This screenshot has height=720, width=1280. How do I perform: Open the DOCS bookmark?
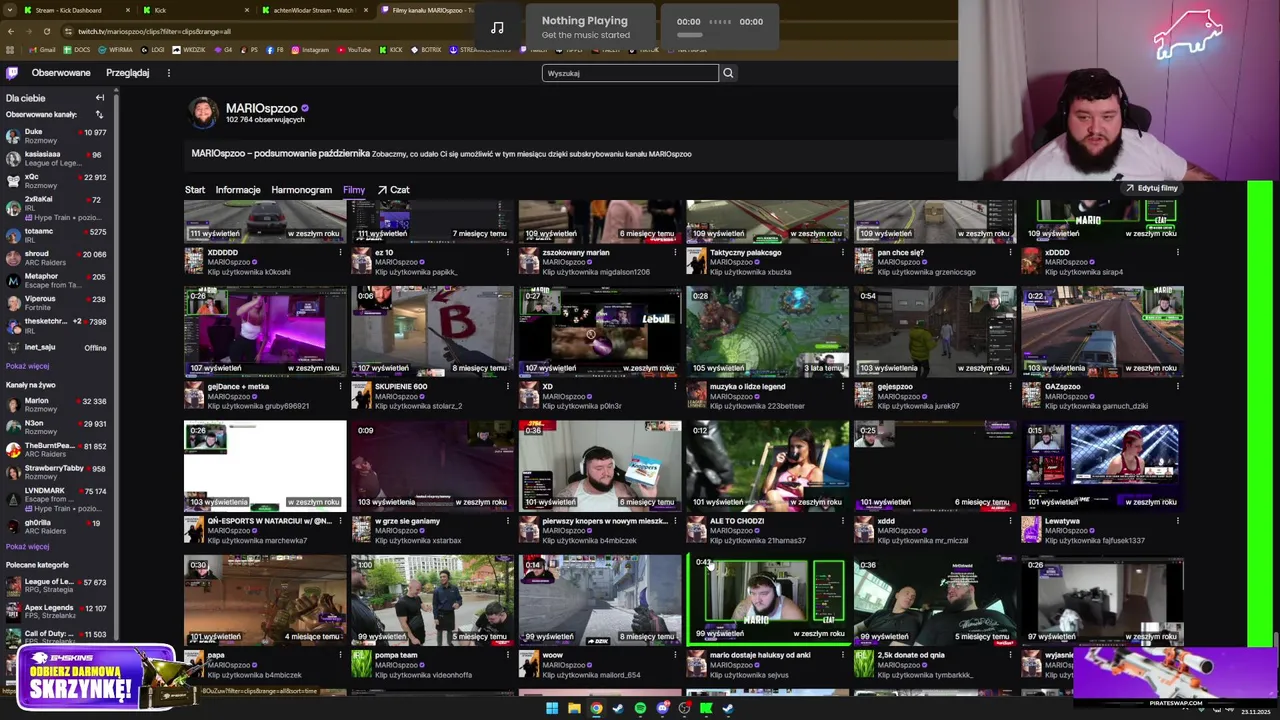point(77,50)
